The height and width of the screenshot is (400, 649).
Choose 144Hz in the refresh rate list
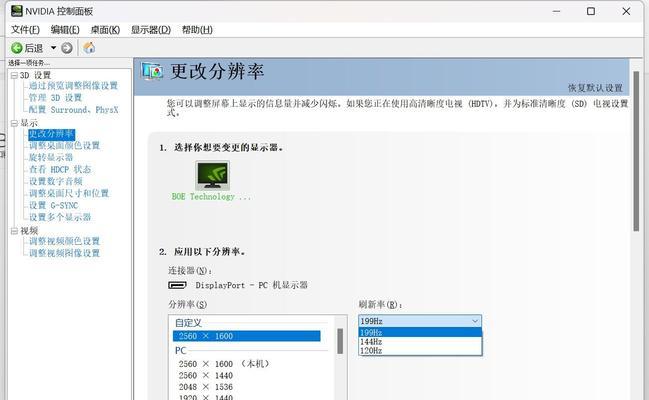point(420,342)
